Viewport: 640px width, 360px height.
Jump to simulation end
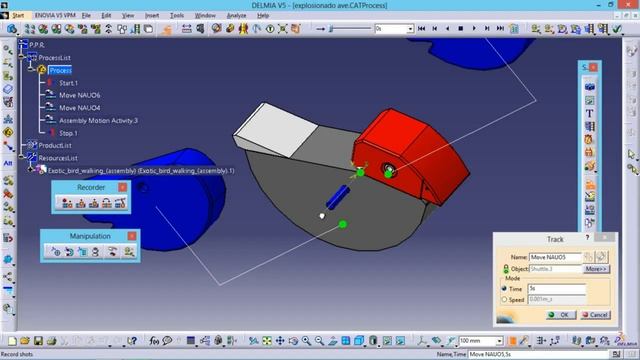pyautogui.click(x=500, y=28)
